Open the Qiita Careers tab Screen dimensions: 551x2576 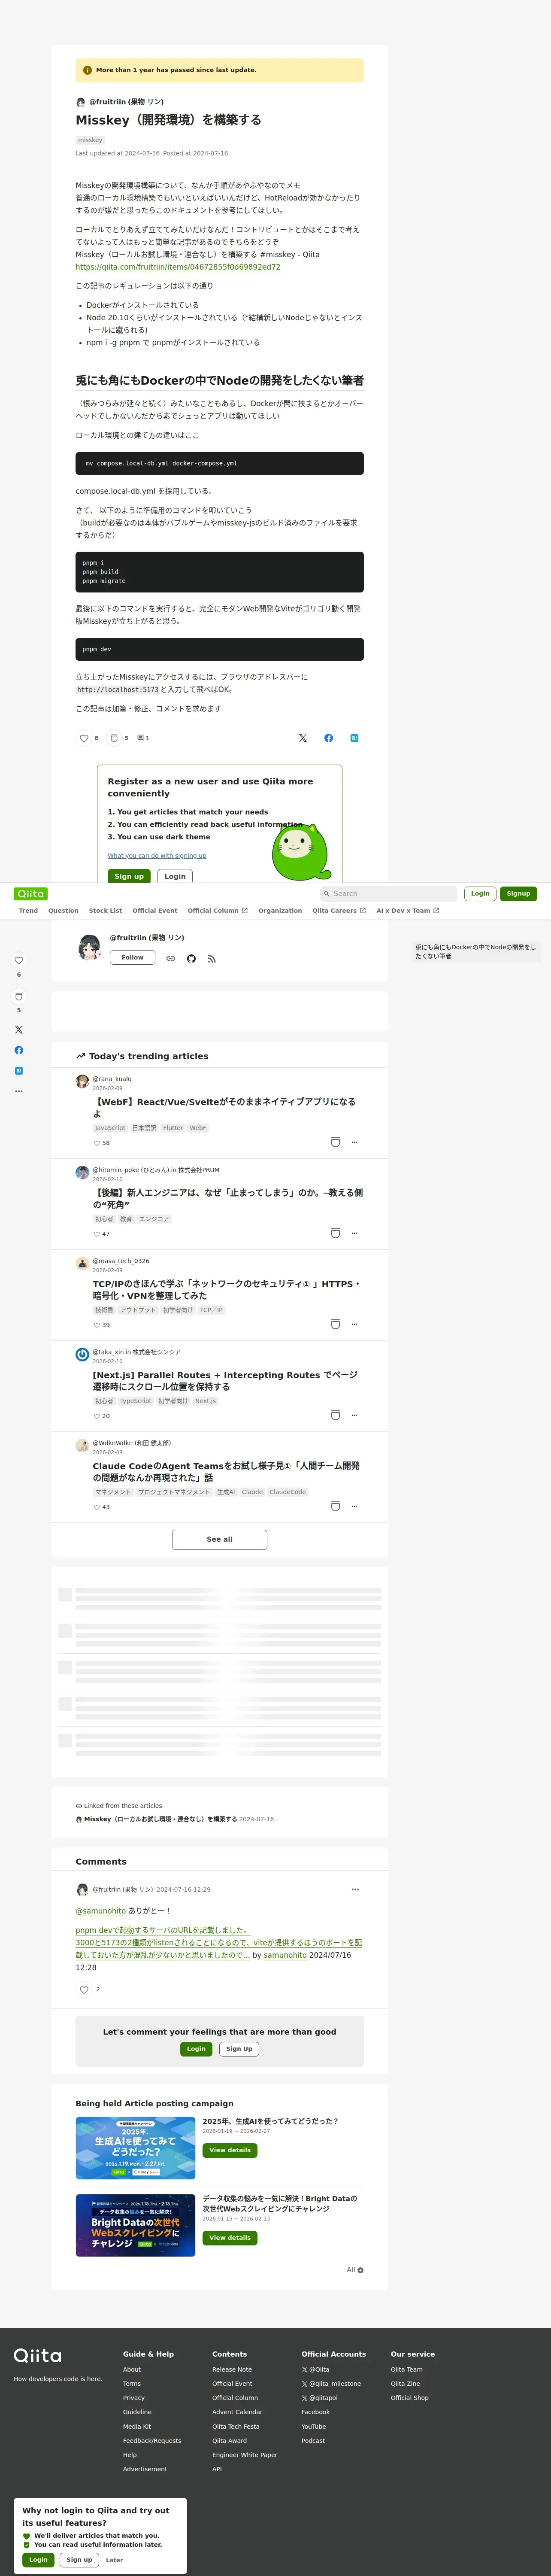[x=339, y=911]
